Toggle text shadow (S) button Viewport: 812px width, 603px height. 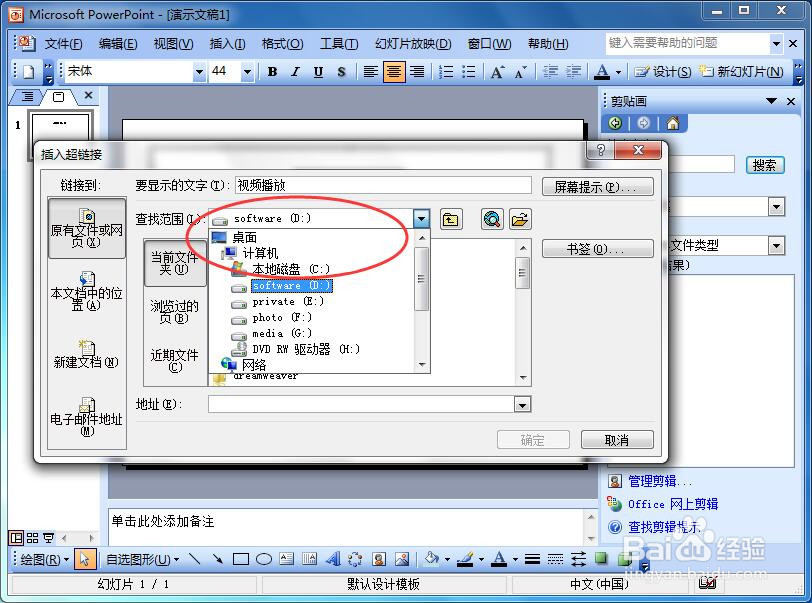click(x=341, y=72)
